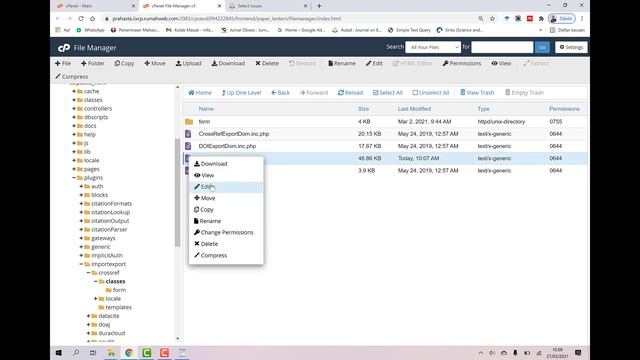This screenshot has width=640, height=360.
Task: Select the gateways folder in tree
Action: pos(103,238)
